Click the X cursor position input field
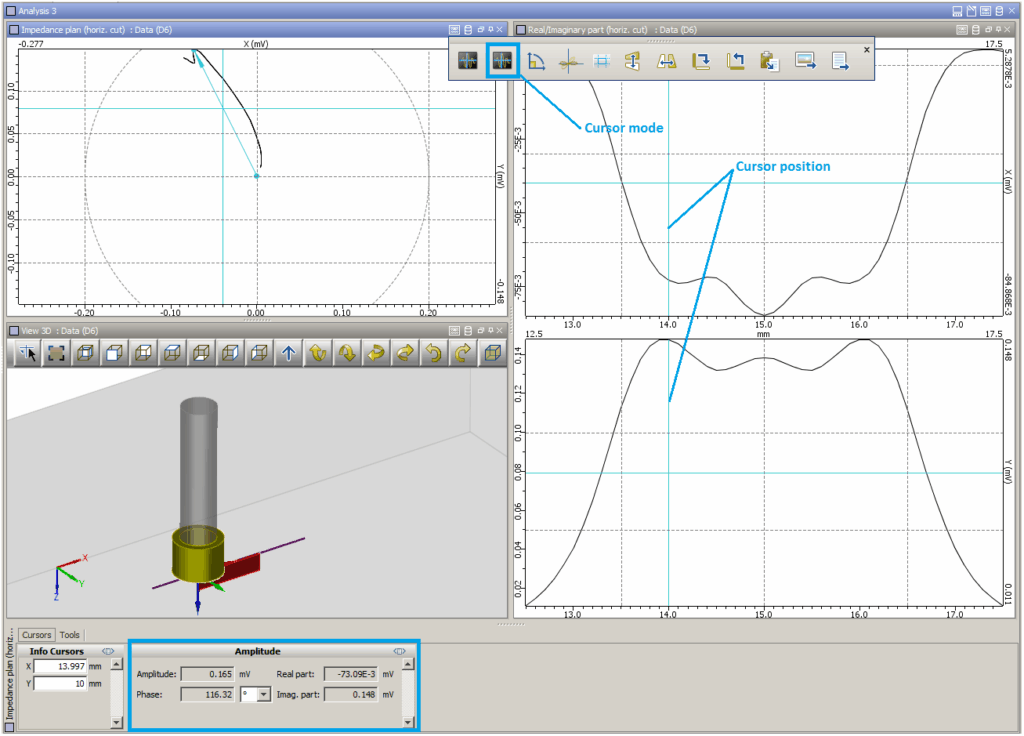Screen dimensions: 1024x736 click(x=61, y=666)
